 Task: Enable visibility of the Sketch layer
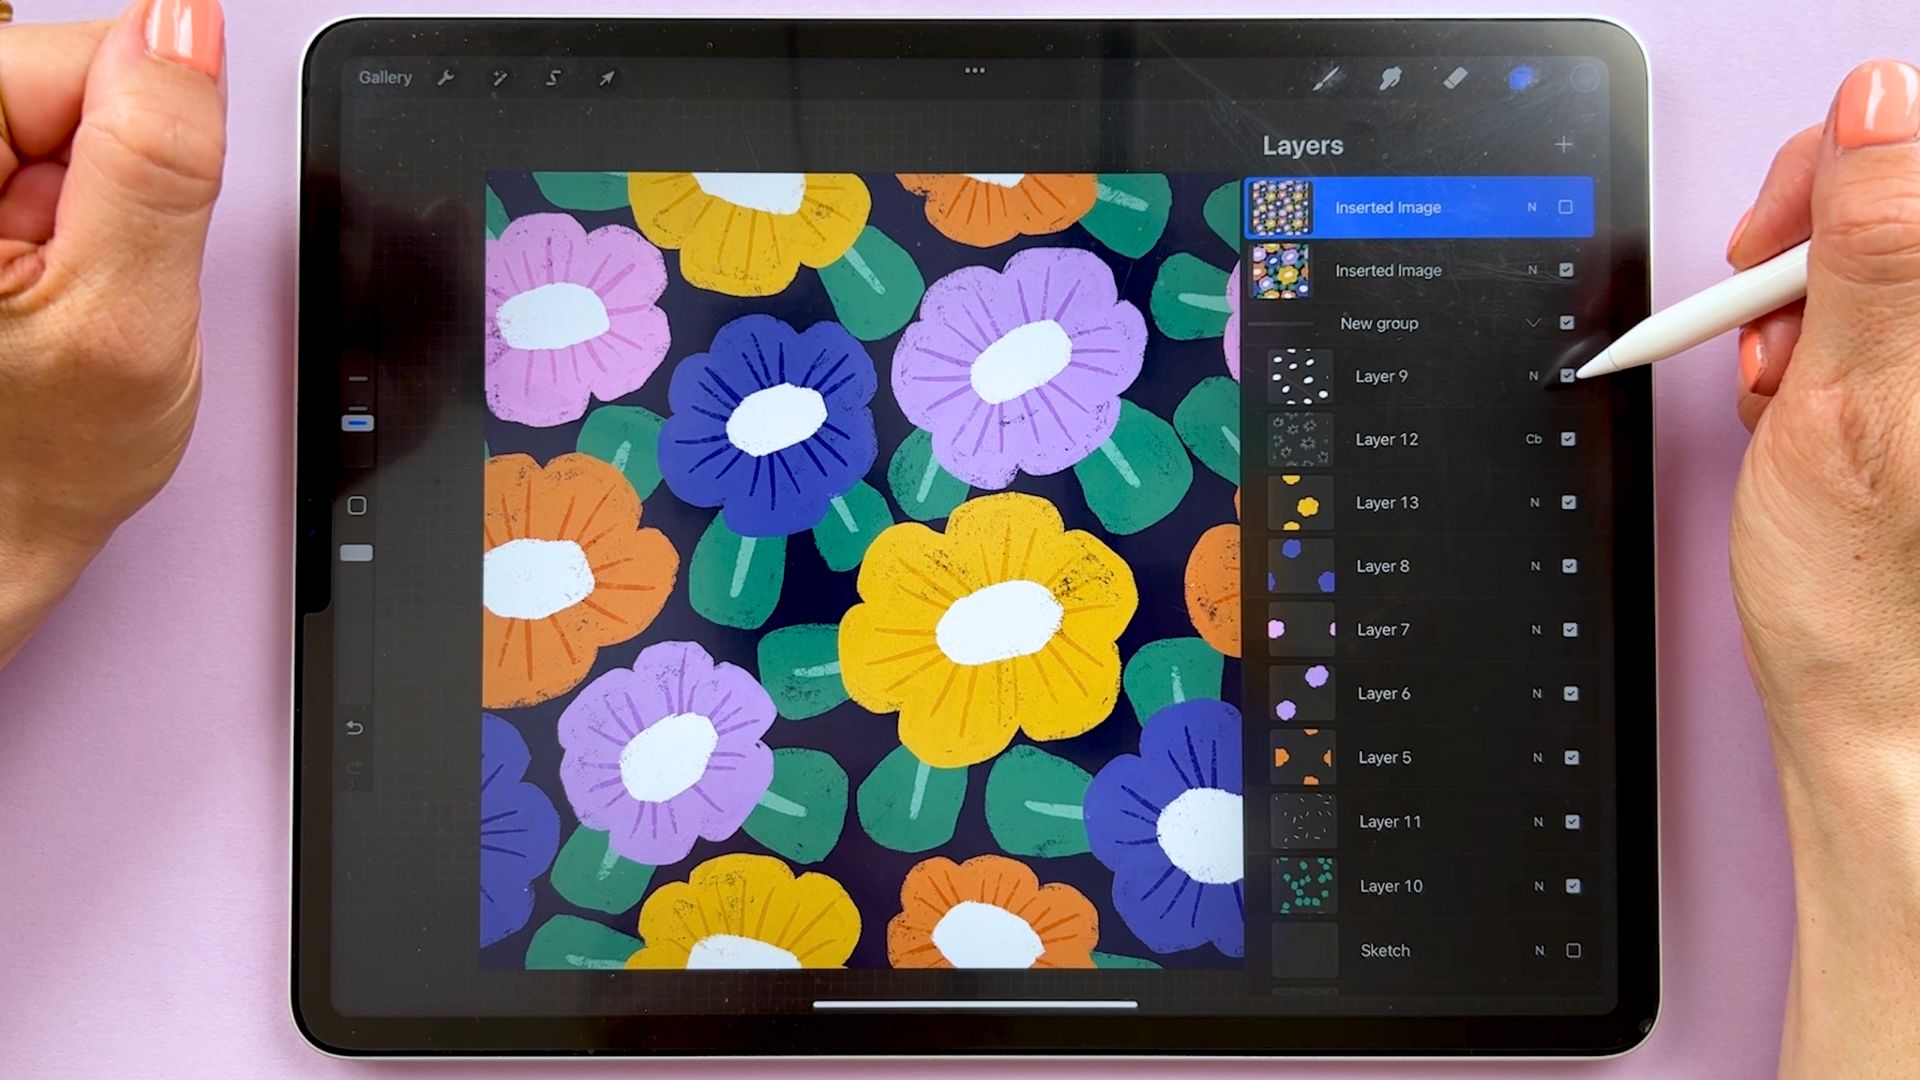(x=1573, y=950)
